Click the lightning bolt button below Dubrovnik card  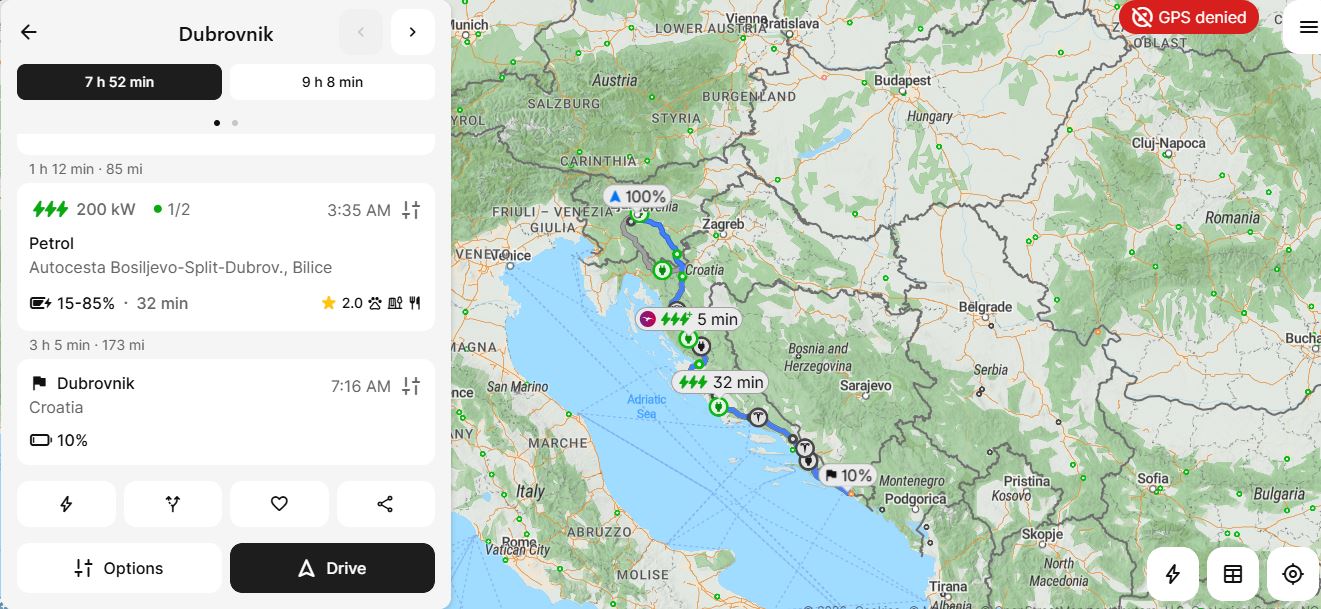pyautogui.click(x=66, y=504)
